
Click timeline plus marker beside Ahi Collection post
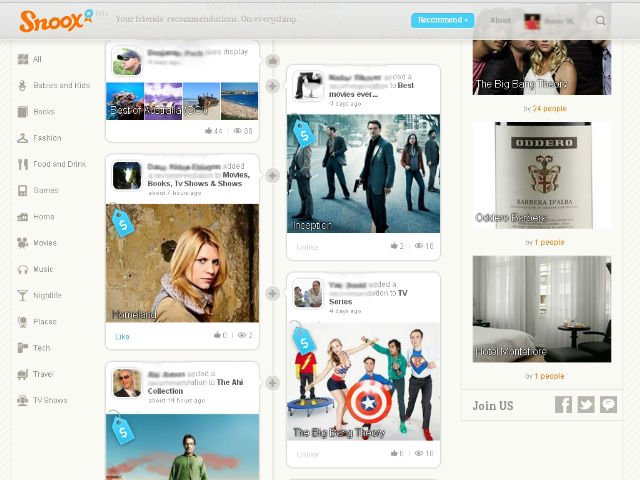(273, 383)
